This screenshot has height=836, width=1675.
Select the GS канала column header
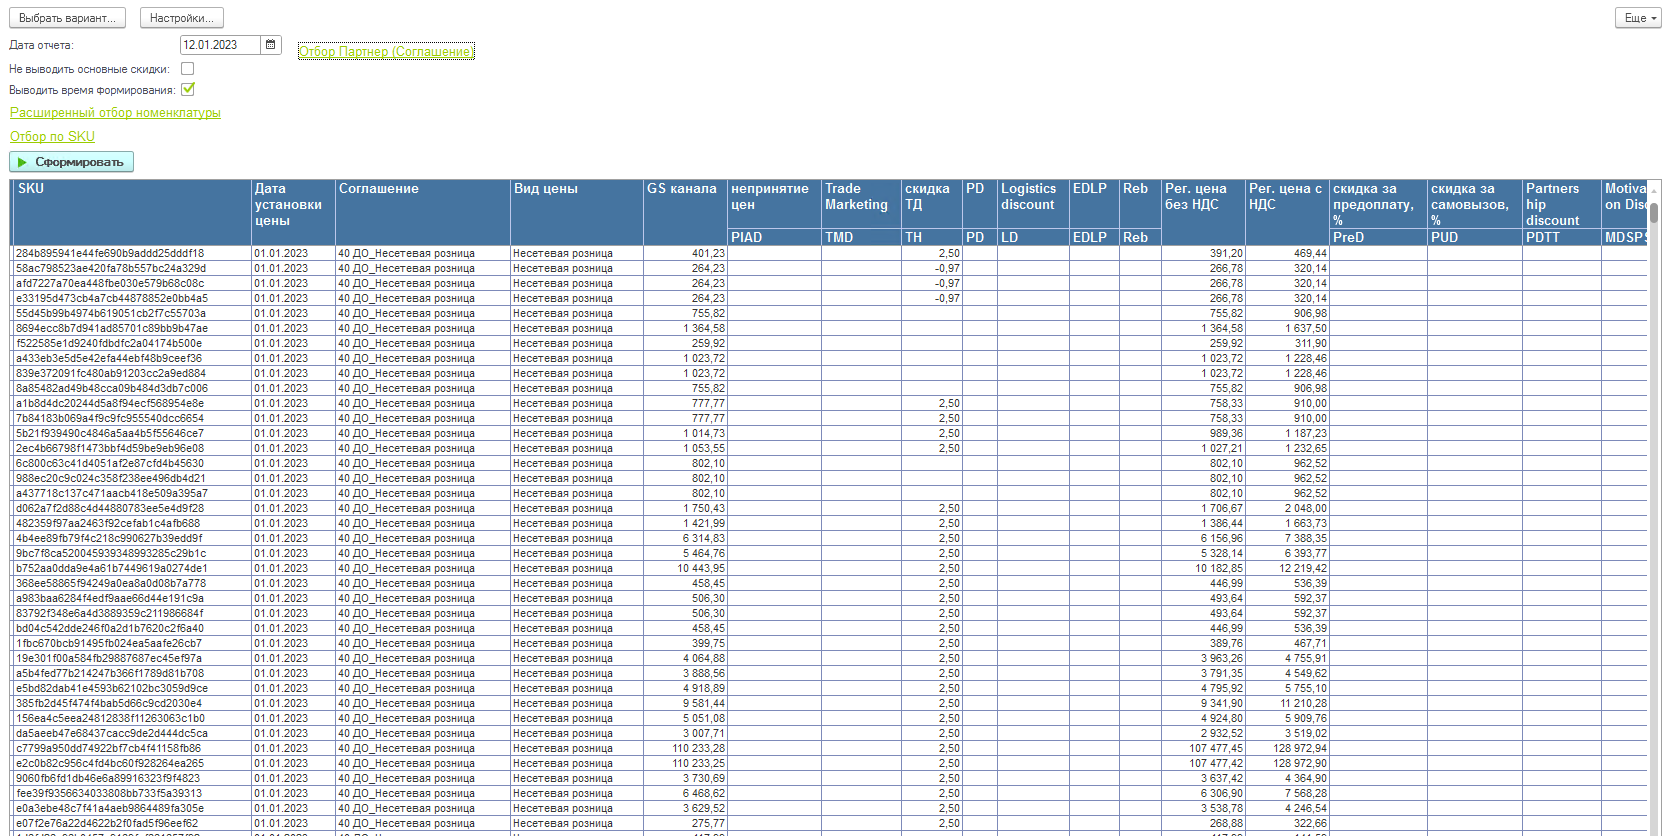(x=685, y=212)
